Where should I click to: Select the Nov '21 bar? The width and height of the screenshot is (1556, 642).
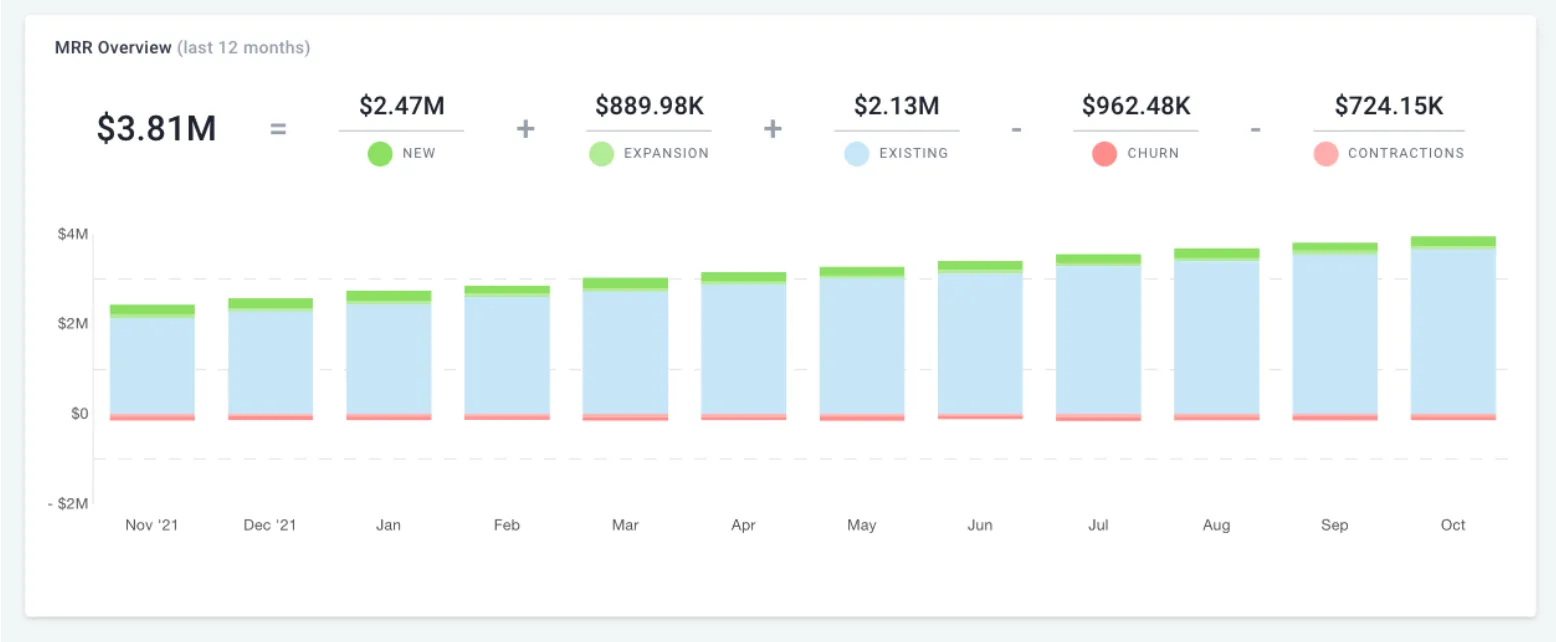click(x=152, y=362)
